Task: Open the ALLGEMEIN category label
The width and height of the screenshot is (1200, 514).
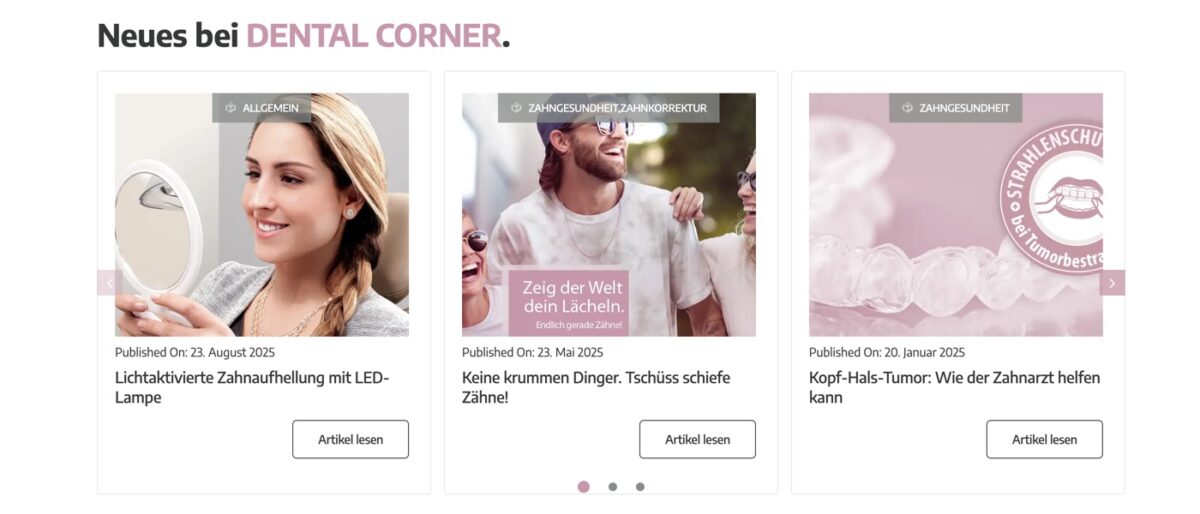Action: pyautogui.click(x=270, y=108)
